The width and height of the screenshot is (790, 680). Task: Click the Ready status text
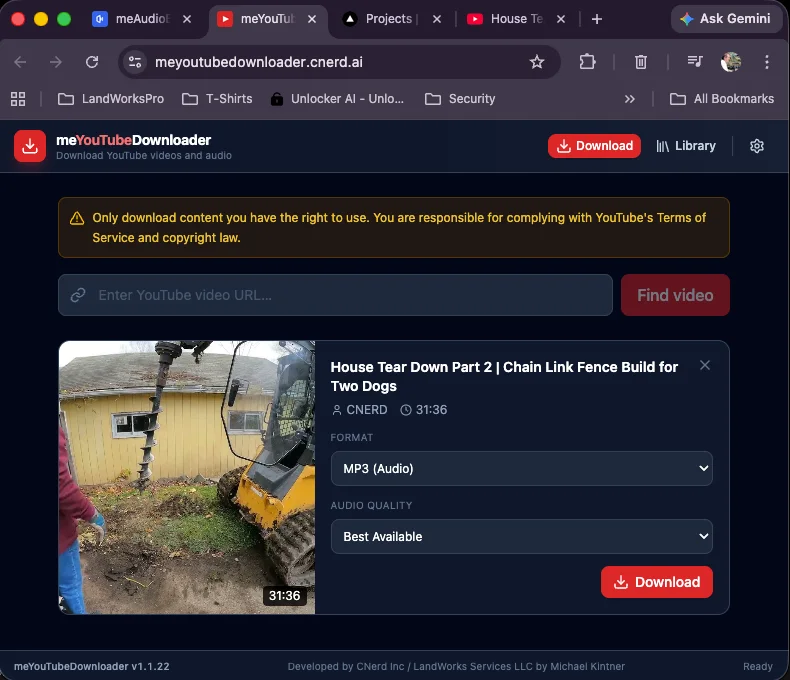[758, 666]
